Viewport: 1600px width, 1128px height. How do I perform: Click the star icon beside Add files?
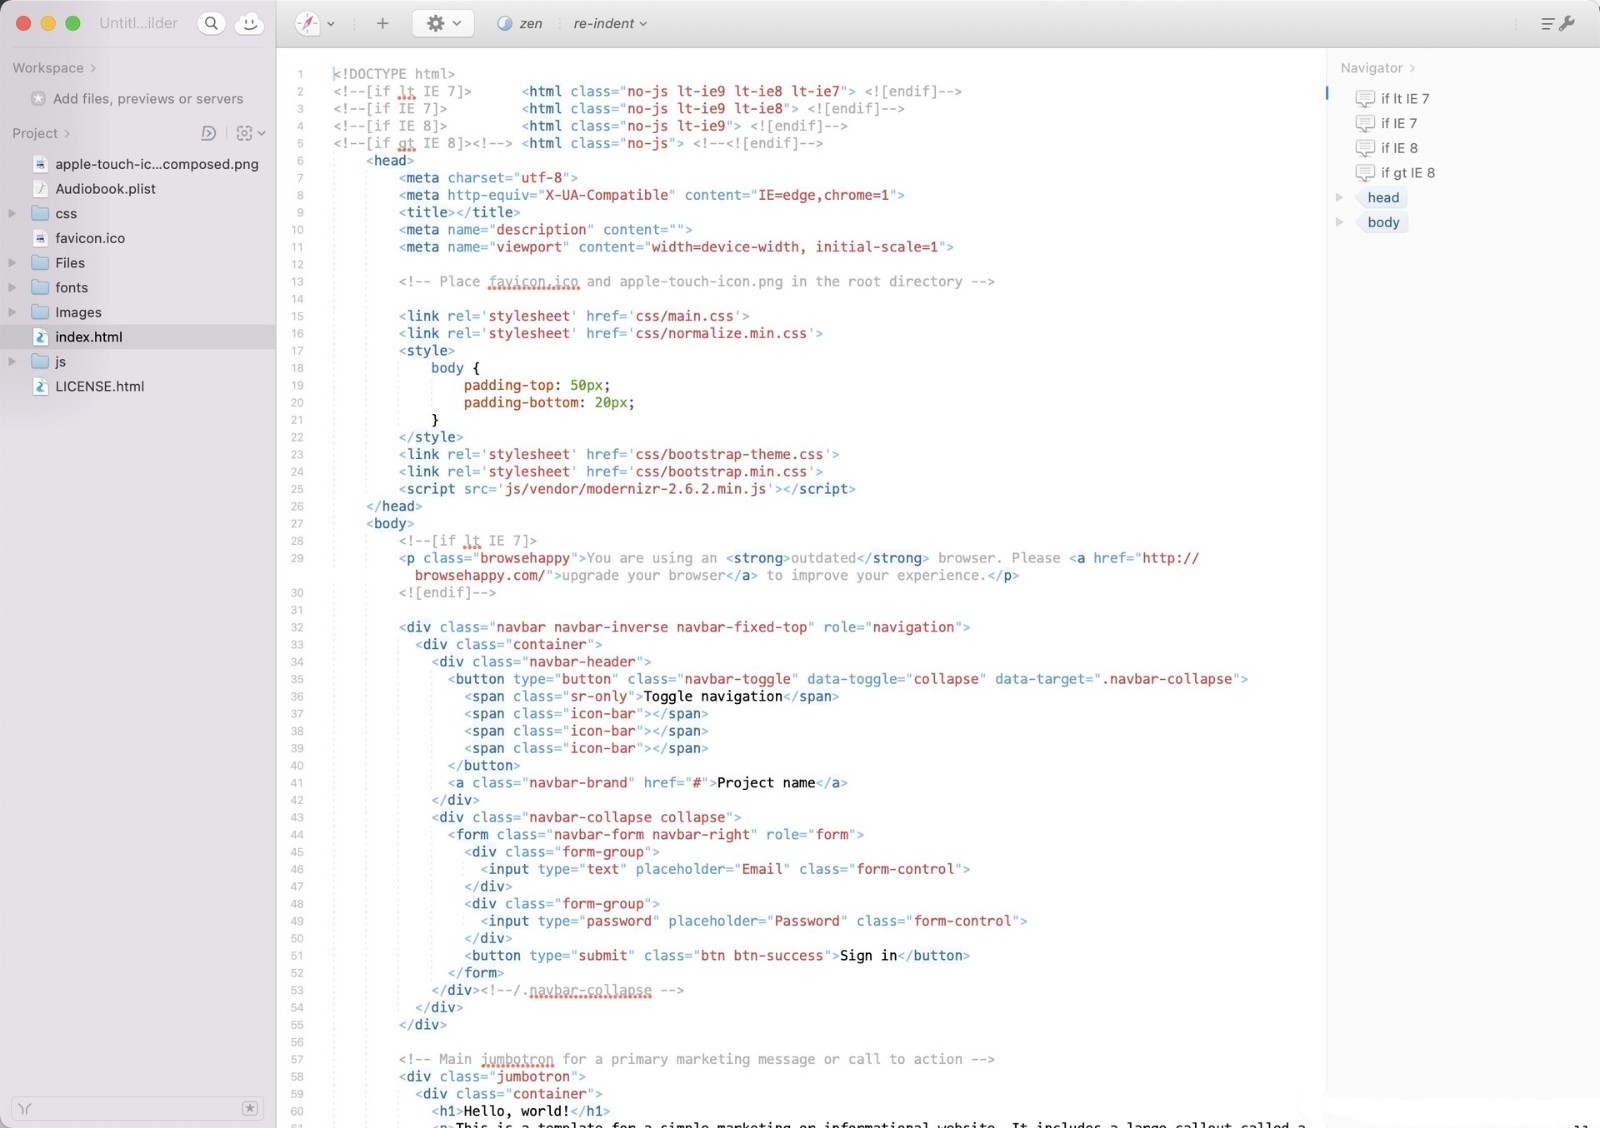tap(38, 99)
